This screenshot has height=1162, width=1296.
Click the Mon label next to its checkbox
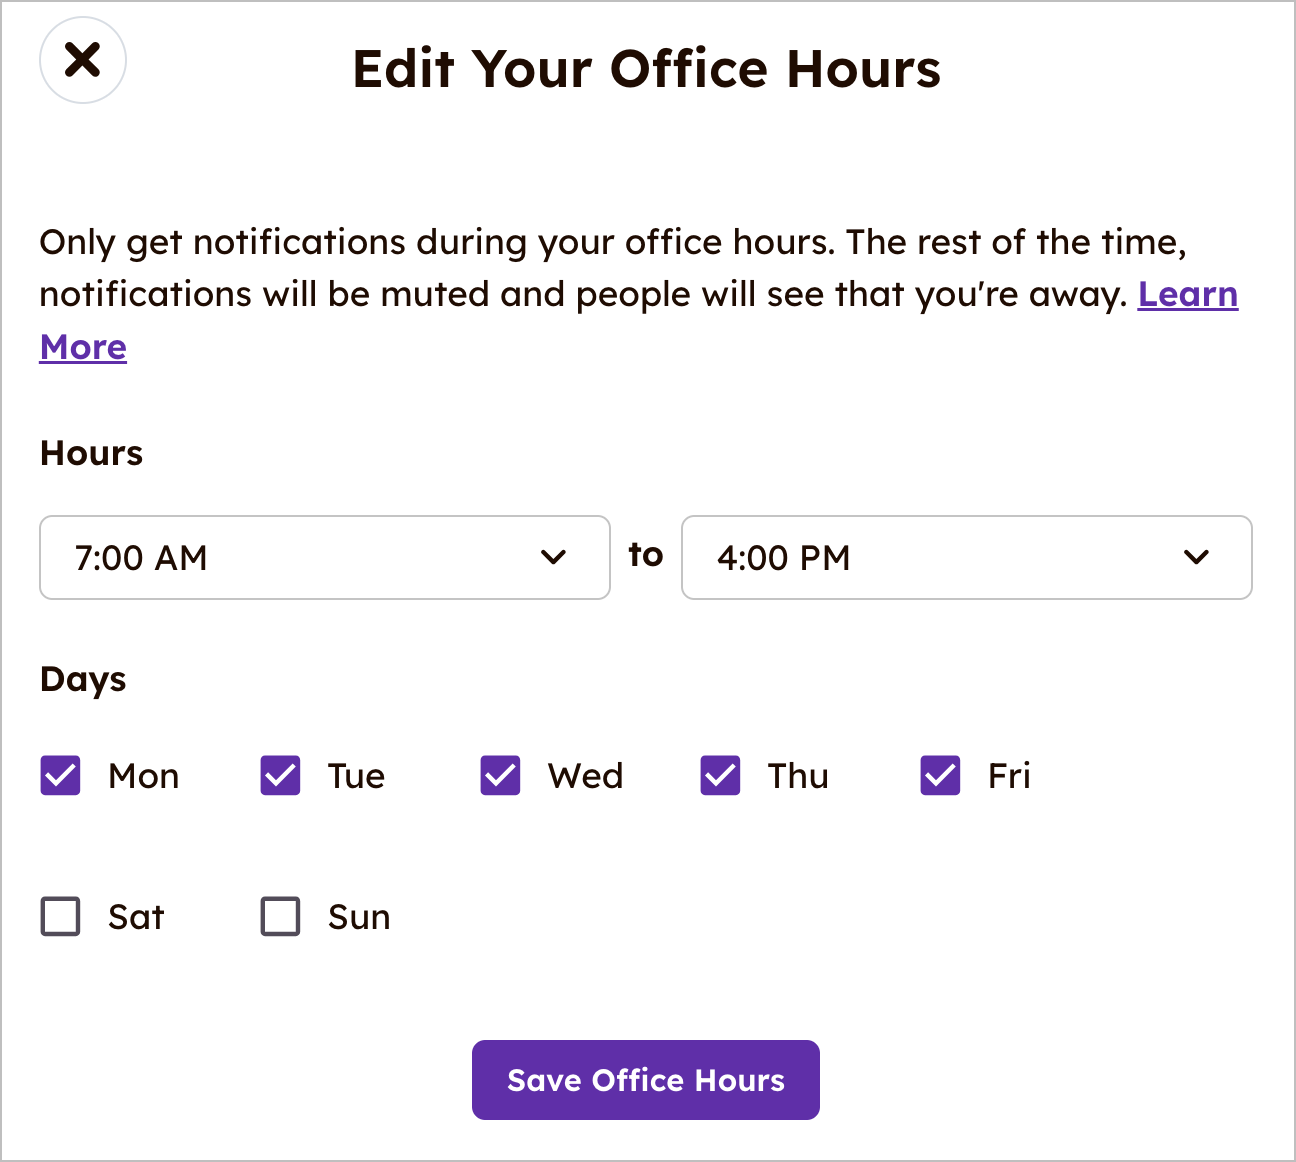pyautogui.click(x=143, y=775)
